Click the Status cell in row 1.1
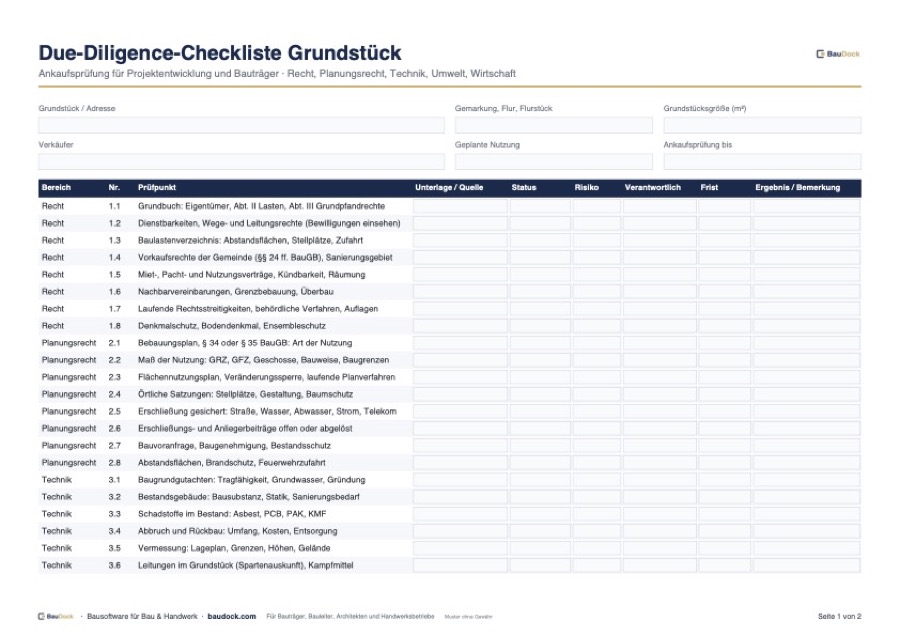Image resolution: width=900 pixels, height=636 pixels. [x=540, y=206]
